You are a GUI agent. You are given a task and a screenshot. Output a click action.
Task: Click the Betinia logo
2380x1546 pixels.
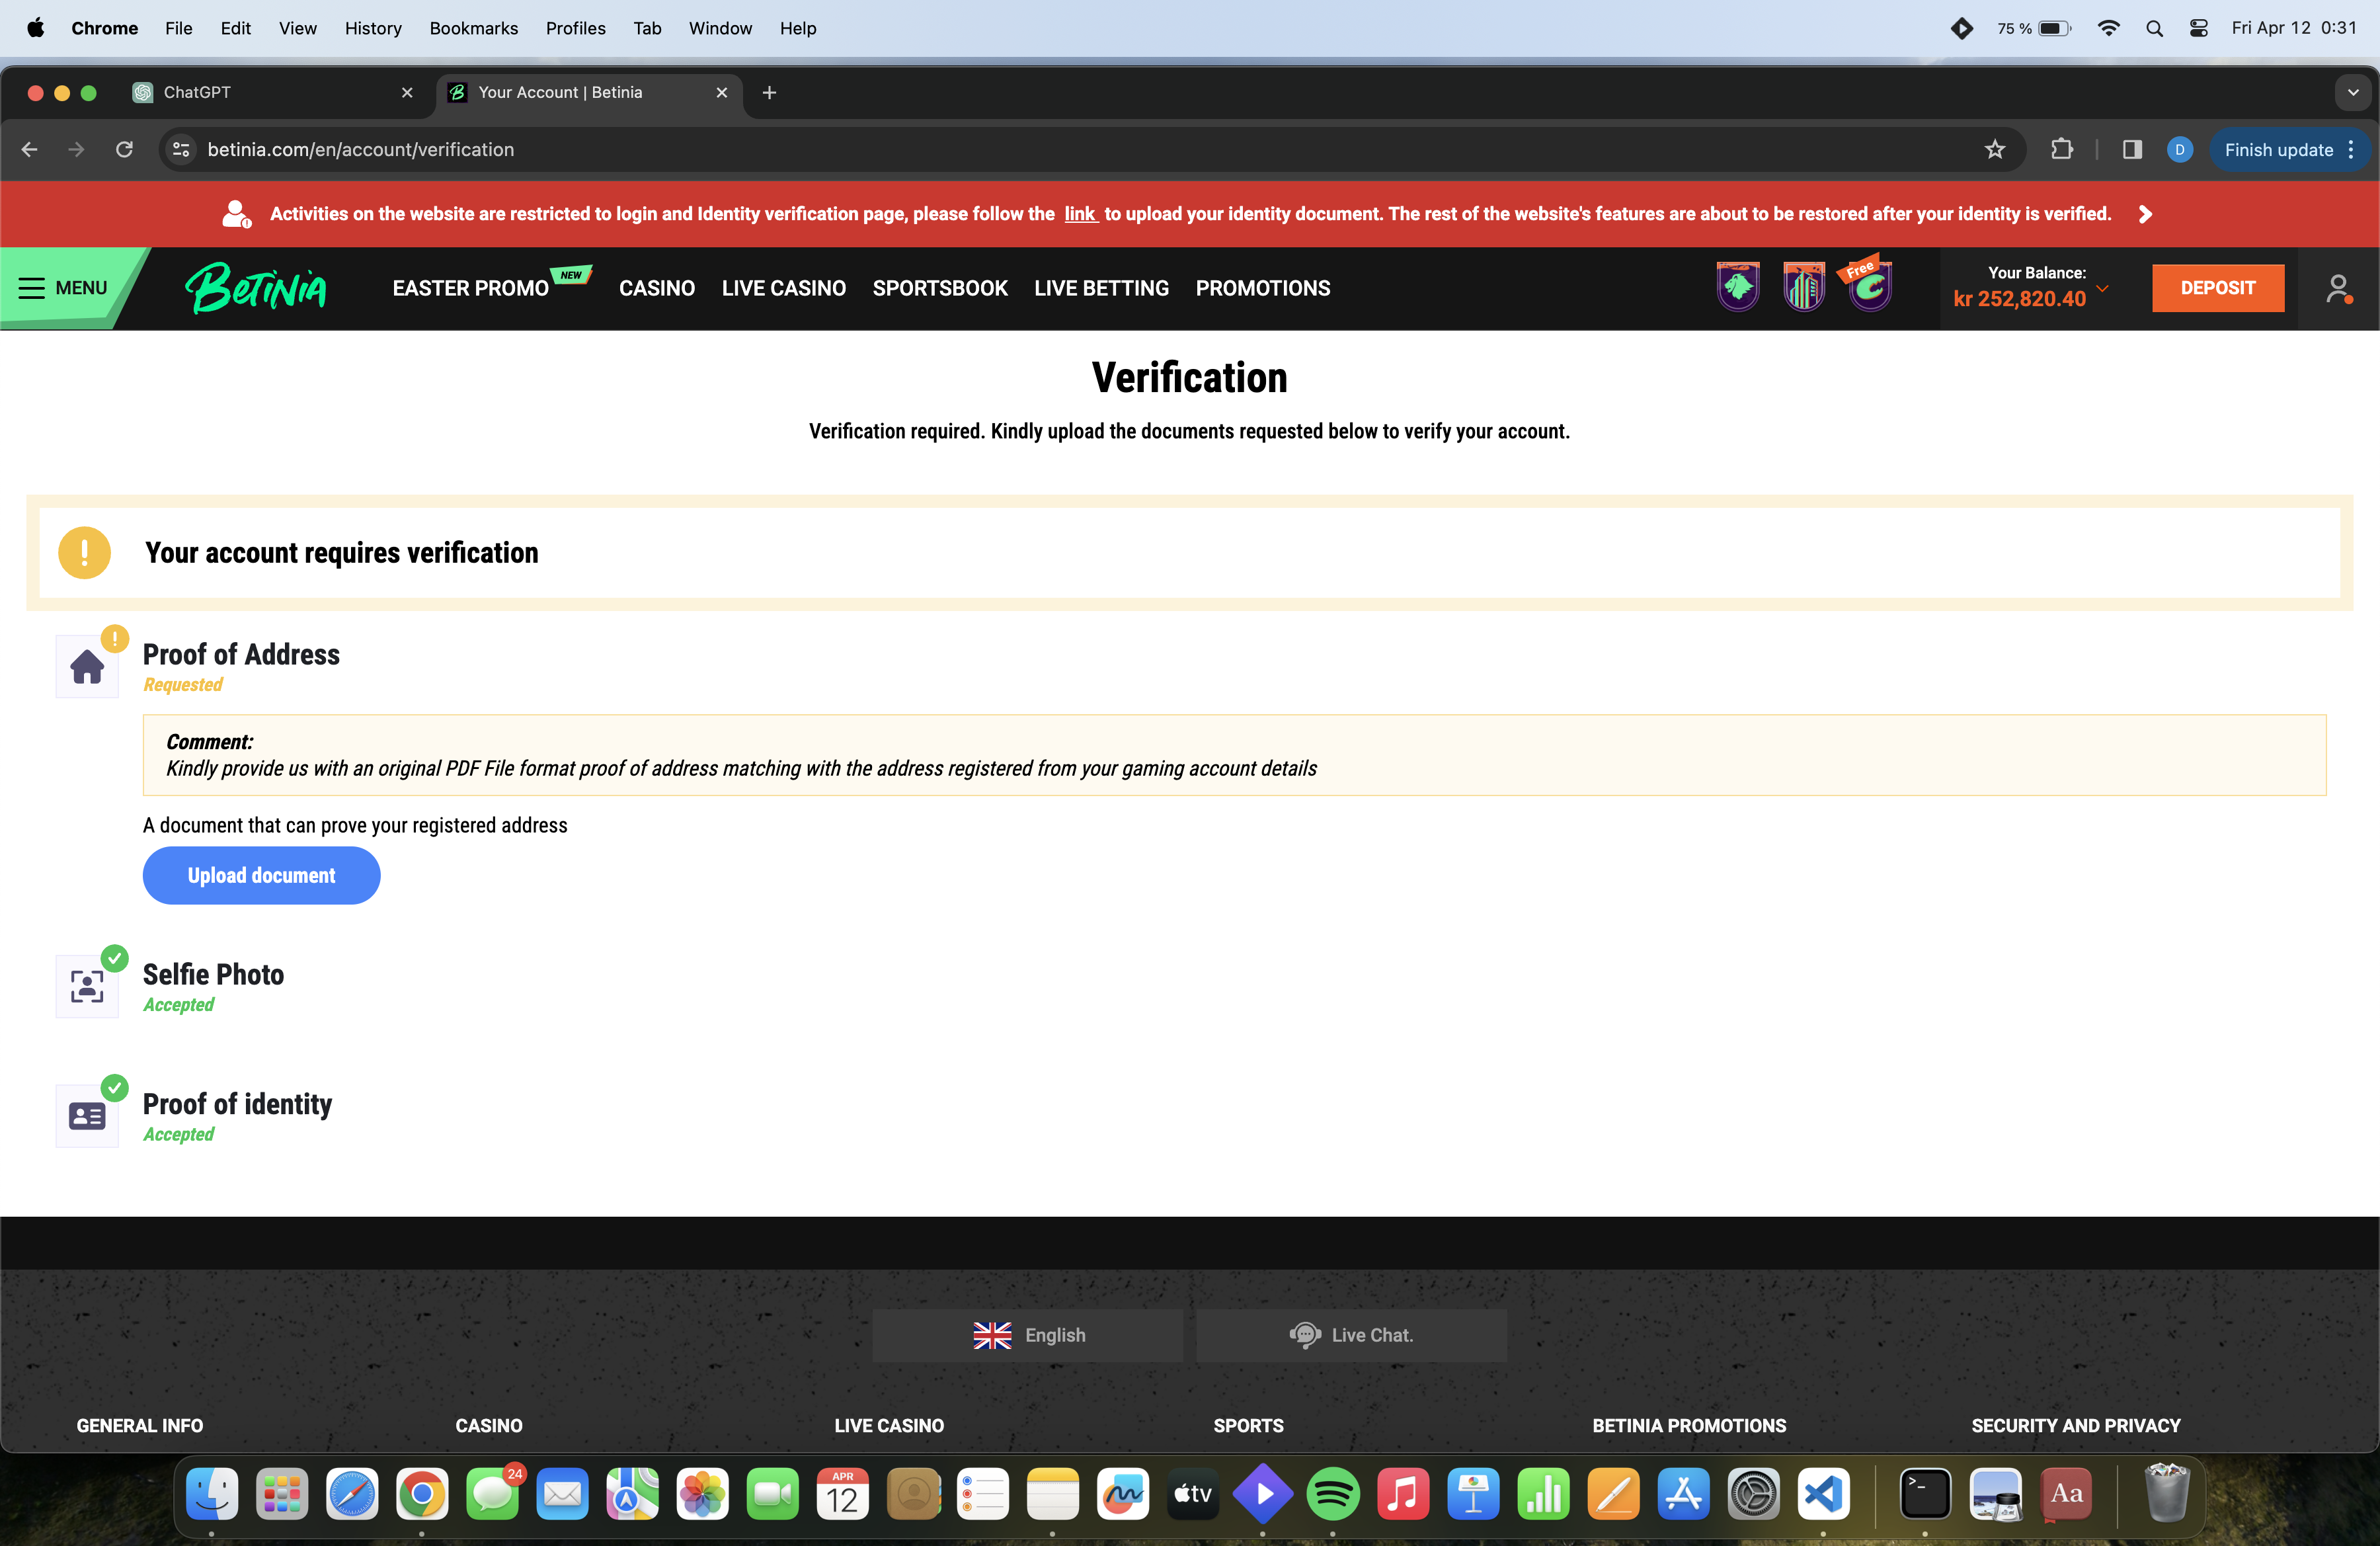256,288
